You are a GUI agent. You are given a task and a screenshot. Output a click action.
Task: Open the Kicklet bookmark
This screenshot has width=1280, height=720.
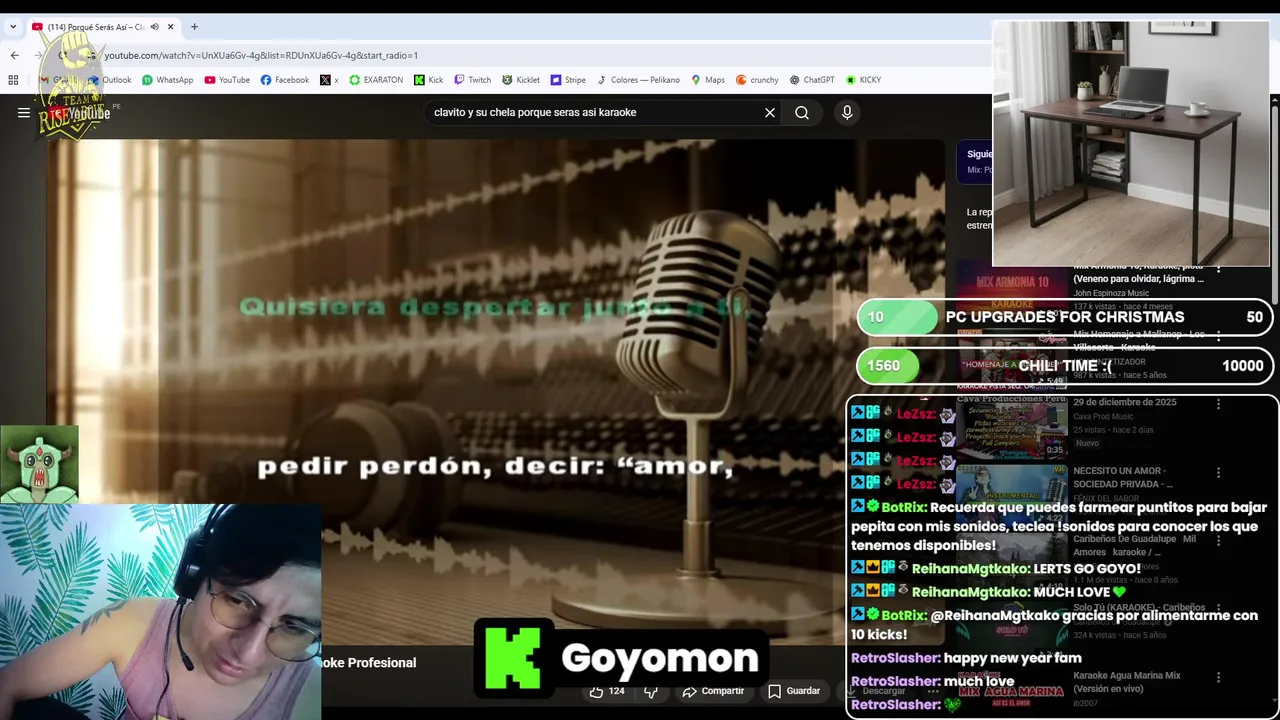[521, 80]
